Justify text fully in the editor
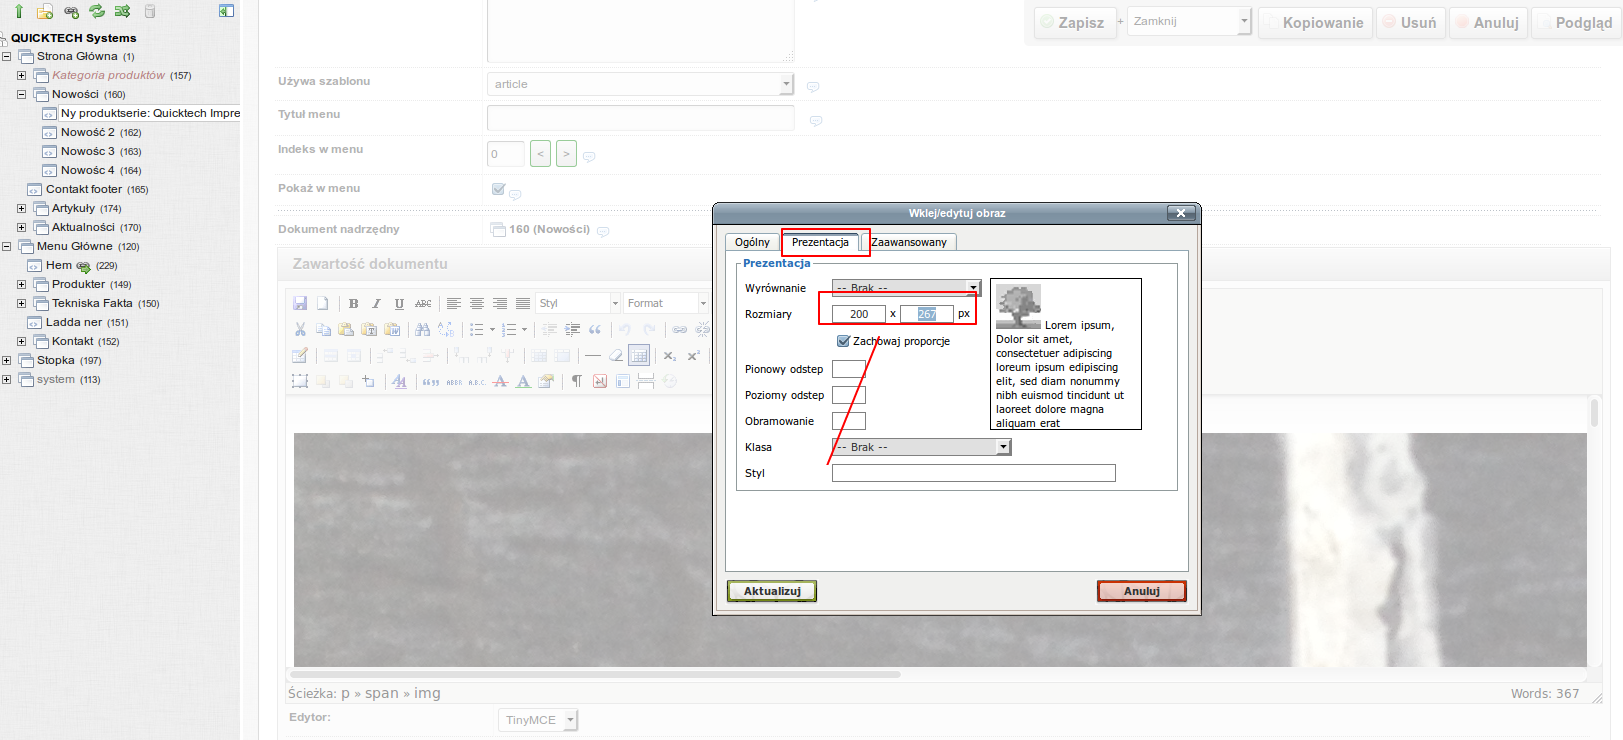This screenshot has width=1623, height=740. (x=523, y=303)
